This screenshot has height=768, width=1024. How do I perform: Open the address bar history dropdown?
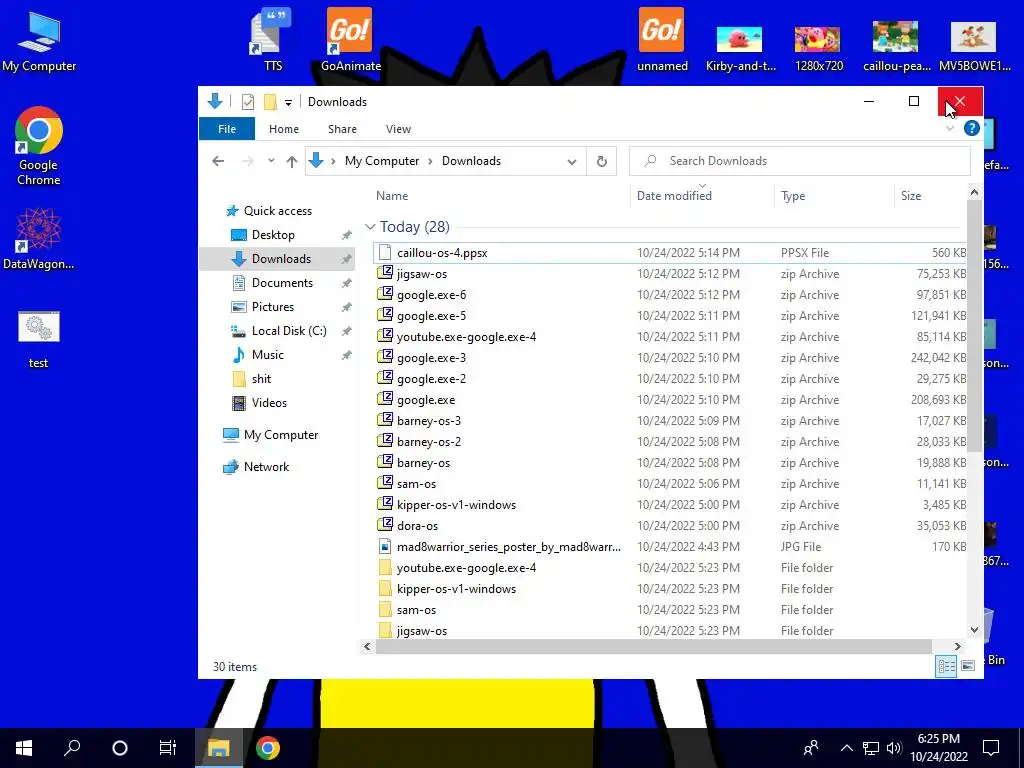571,161
